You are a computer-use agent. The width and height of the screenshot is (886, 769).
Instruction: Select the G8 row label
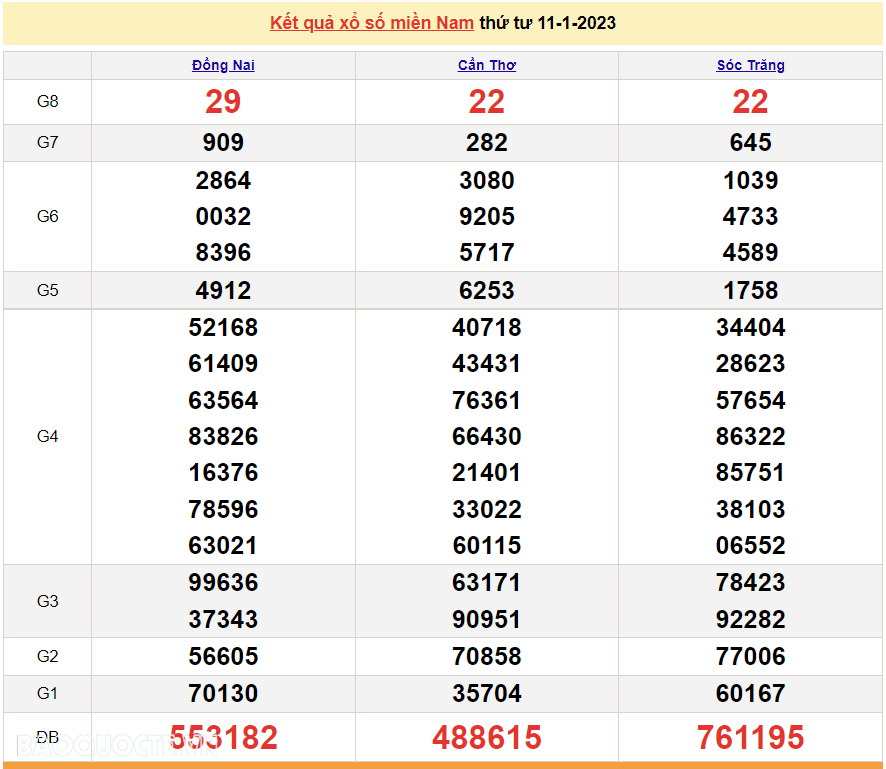[48, 102]
